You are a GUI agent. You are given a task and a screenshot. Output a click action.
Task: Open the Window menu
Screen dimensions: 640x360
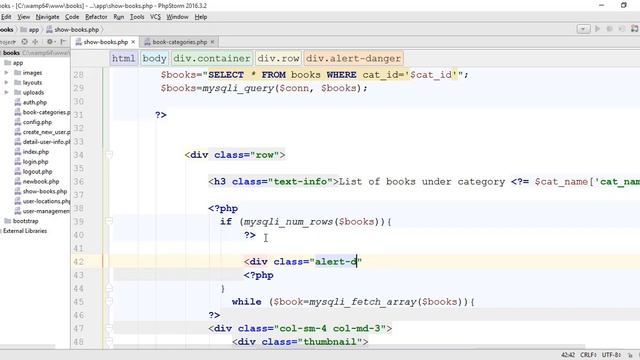point(177,17)
